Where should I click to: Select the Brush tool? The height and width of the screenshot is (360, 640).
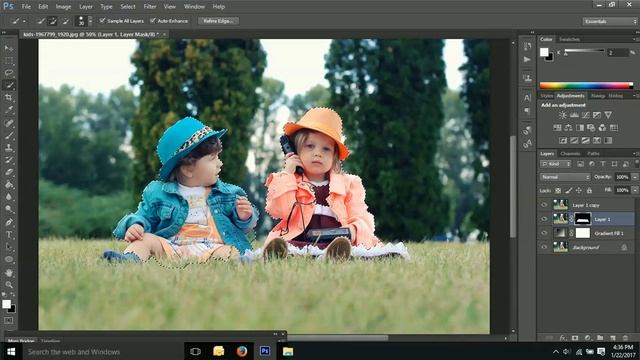click(x=9, y=135)
